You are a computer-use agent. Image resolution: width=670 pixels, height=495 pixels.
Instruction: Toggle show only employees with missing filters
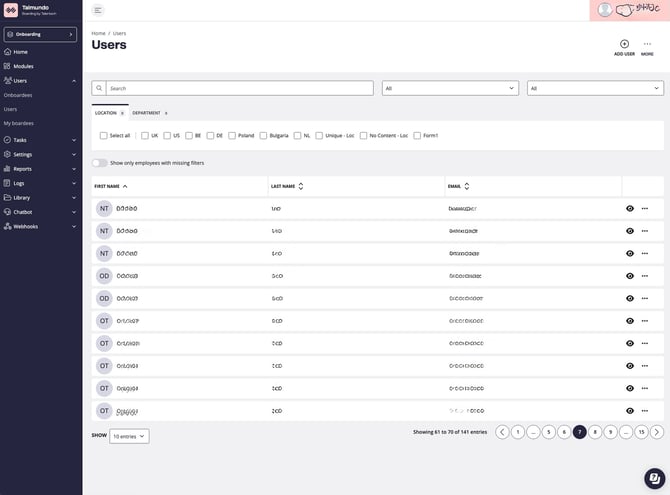[x=99, y=163]
